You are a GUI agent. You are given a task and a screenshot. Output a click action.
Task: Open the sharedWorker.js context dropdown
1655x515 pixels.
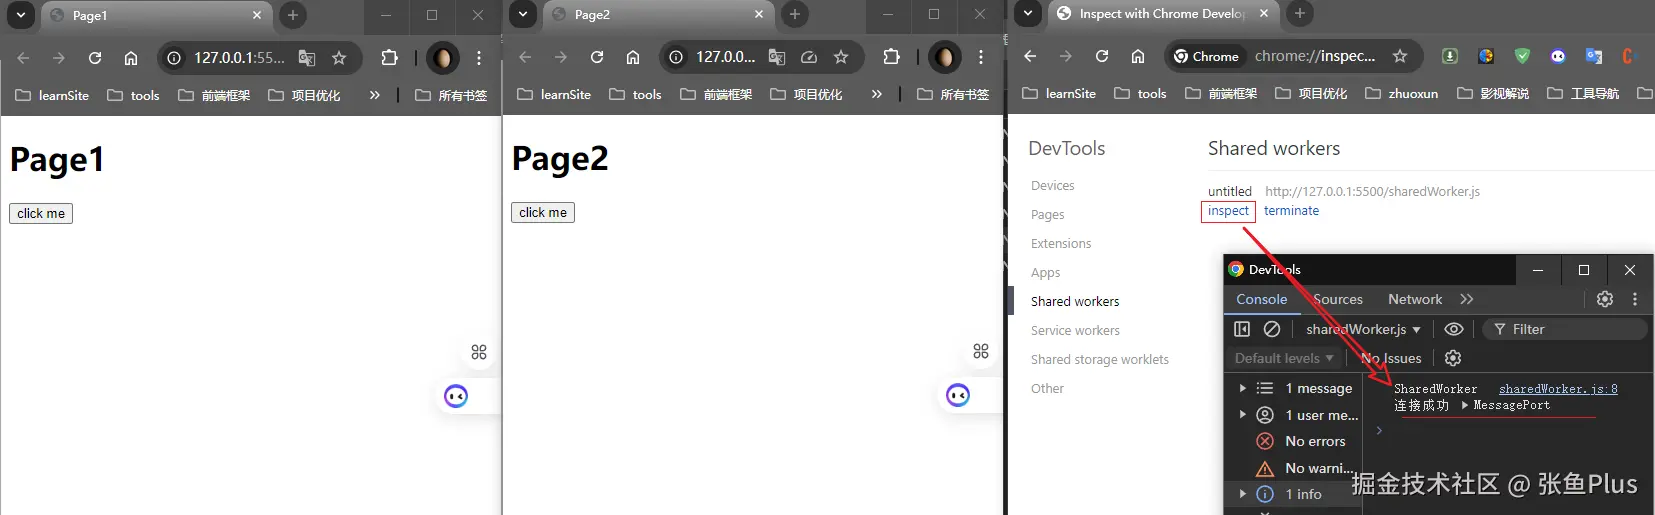1363,329
